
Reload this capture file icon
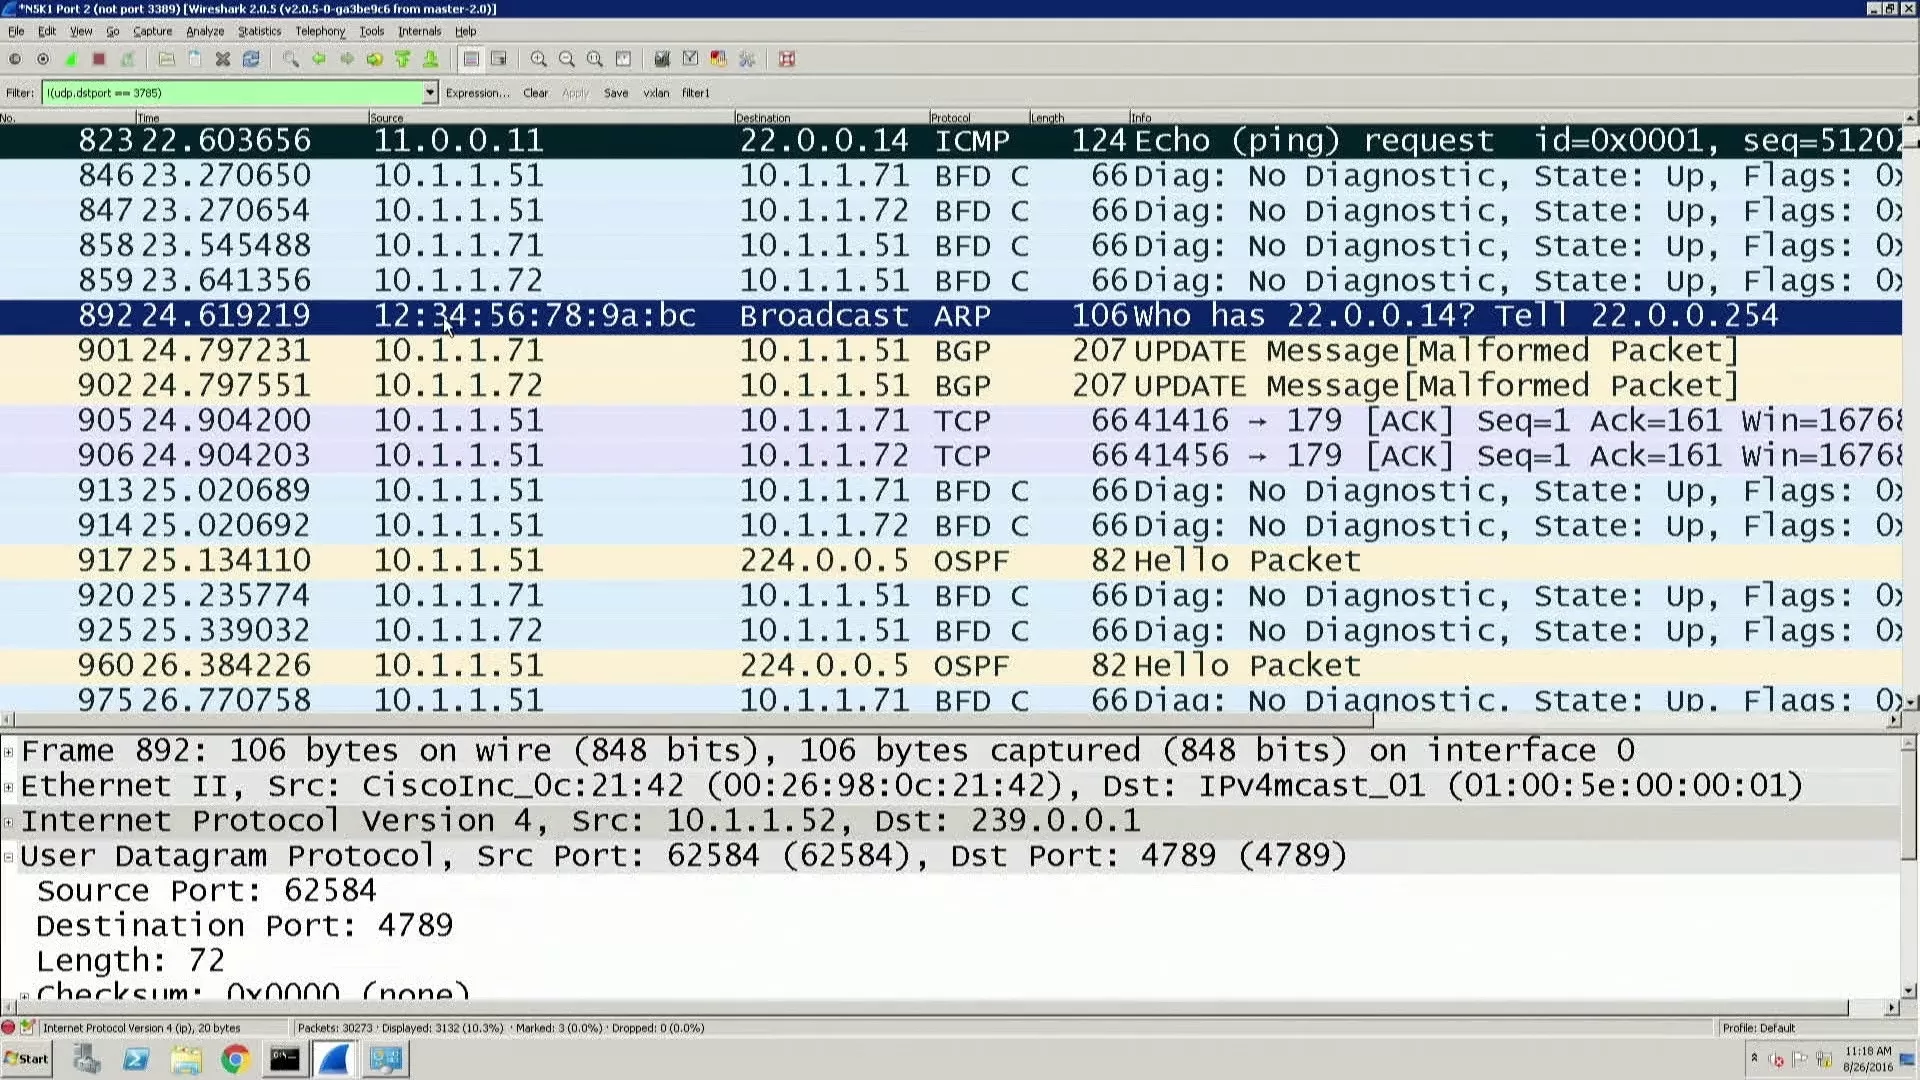250,59
